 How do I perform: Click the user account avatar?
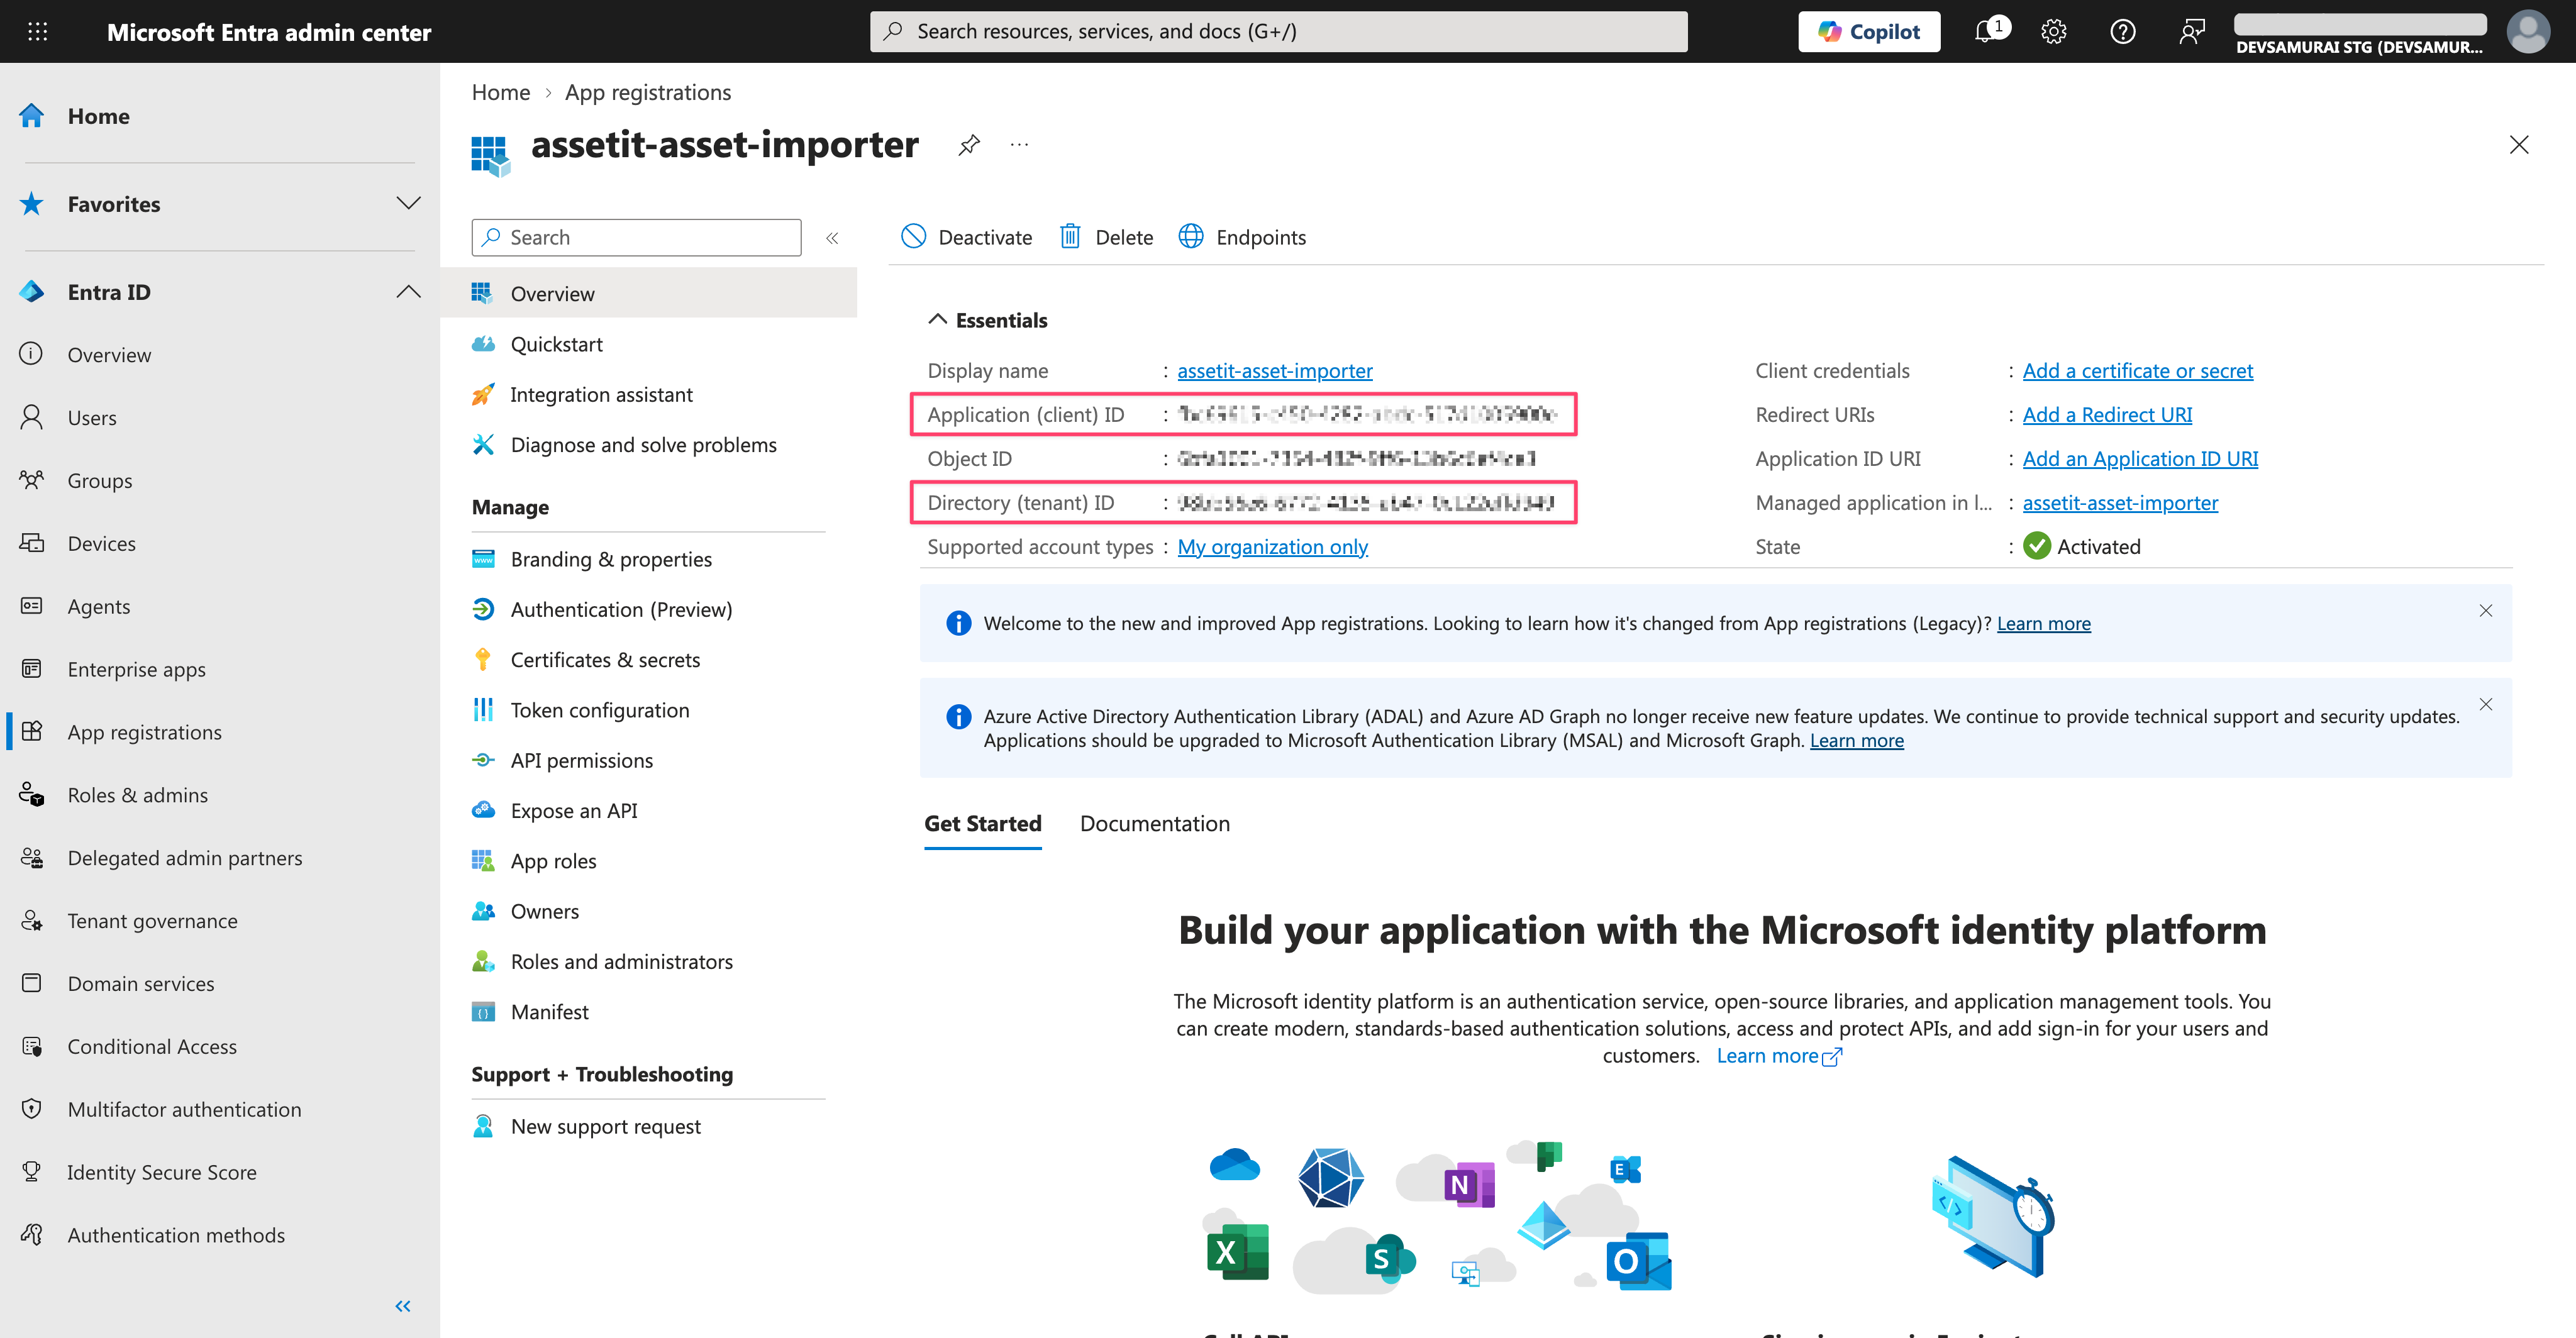[x=2528, y=31]
